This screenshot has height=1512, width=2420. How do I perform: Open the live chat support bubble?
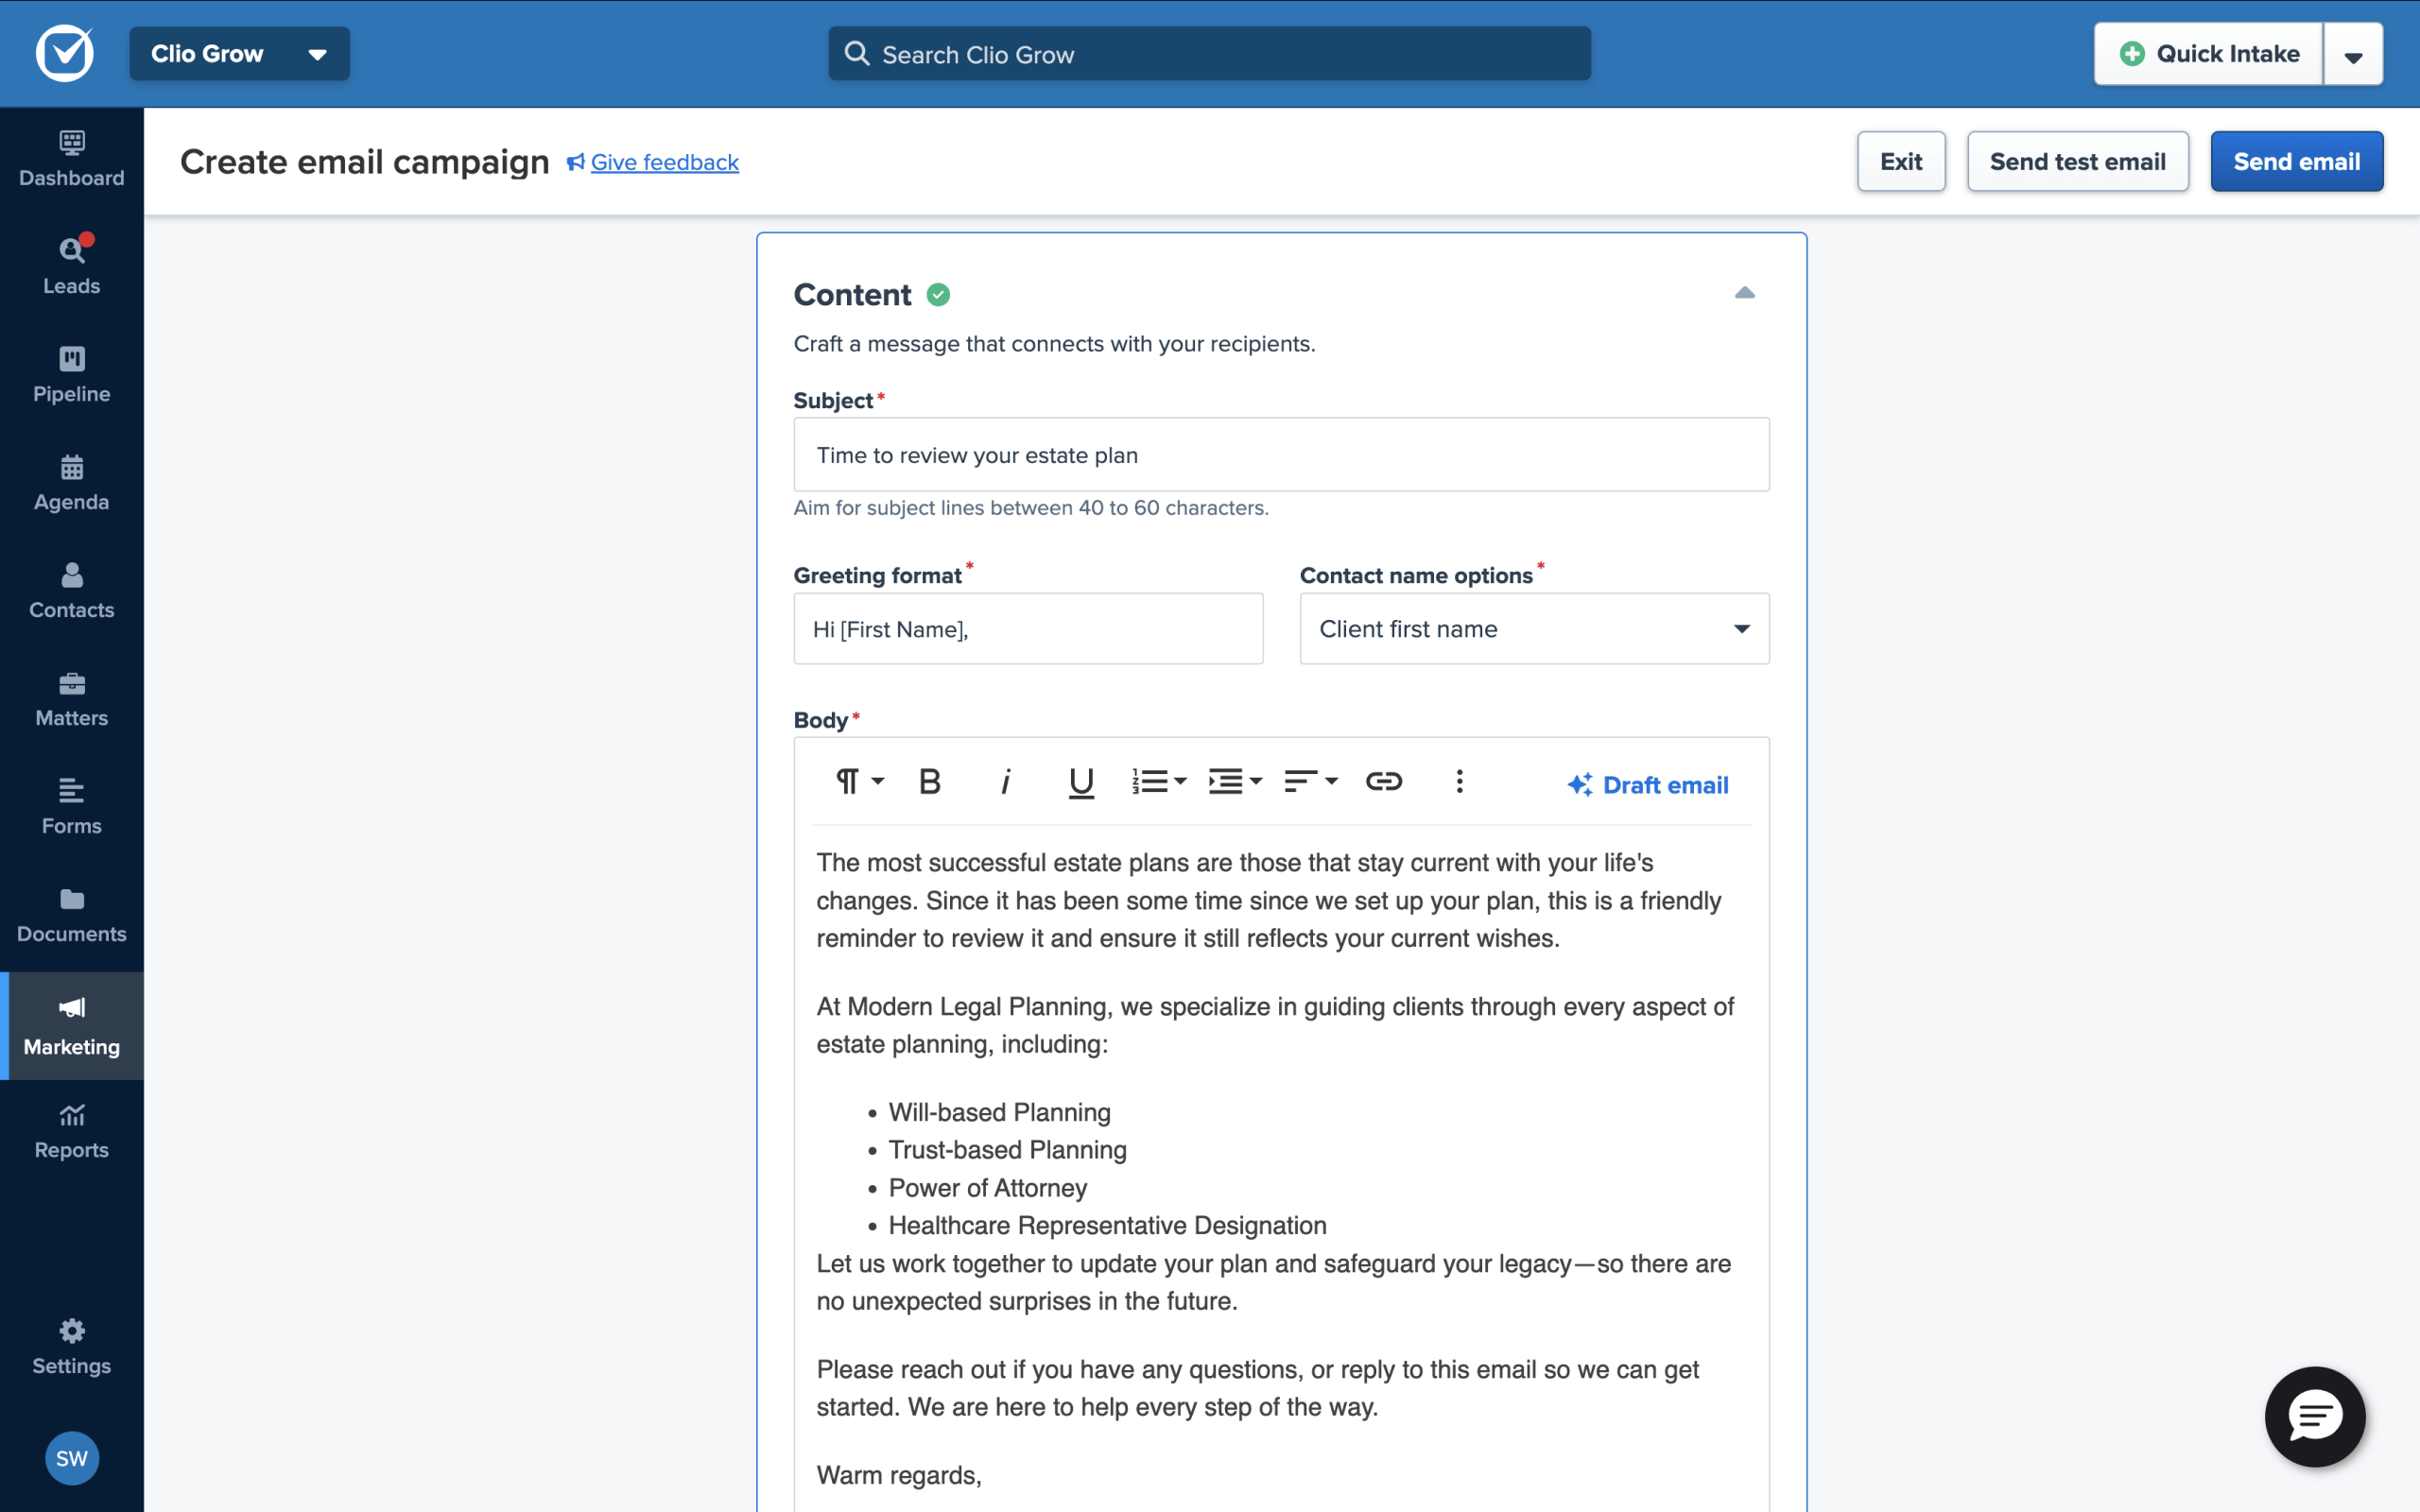[x=2314, y=1416]
